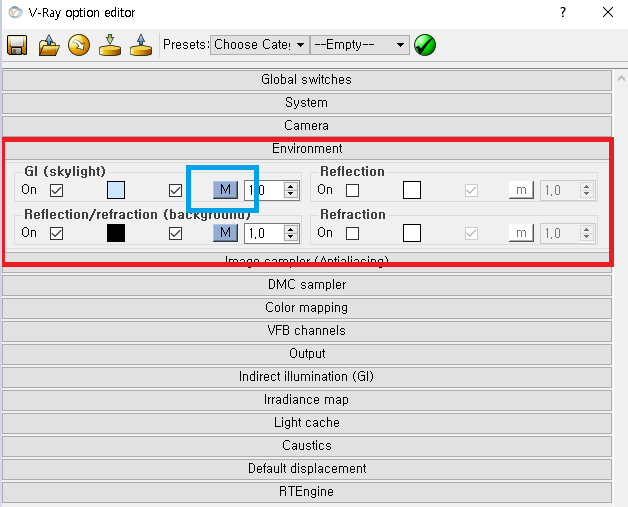Image resolution: width=628 pixels, height=507 pixels.
Task: Expand the Irradiance map rollout
Action: click(307, 400)
